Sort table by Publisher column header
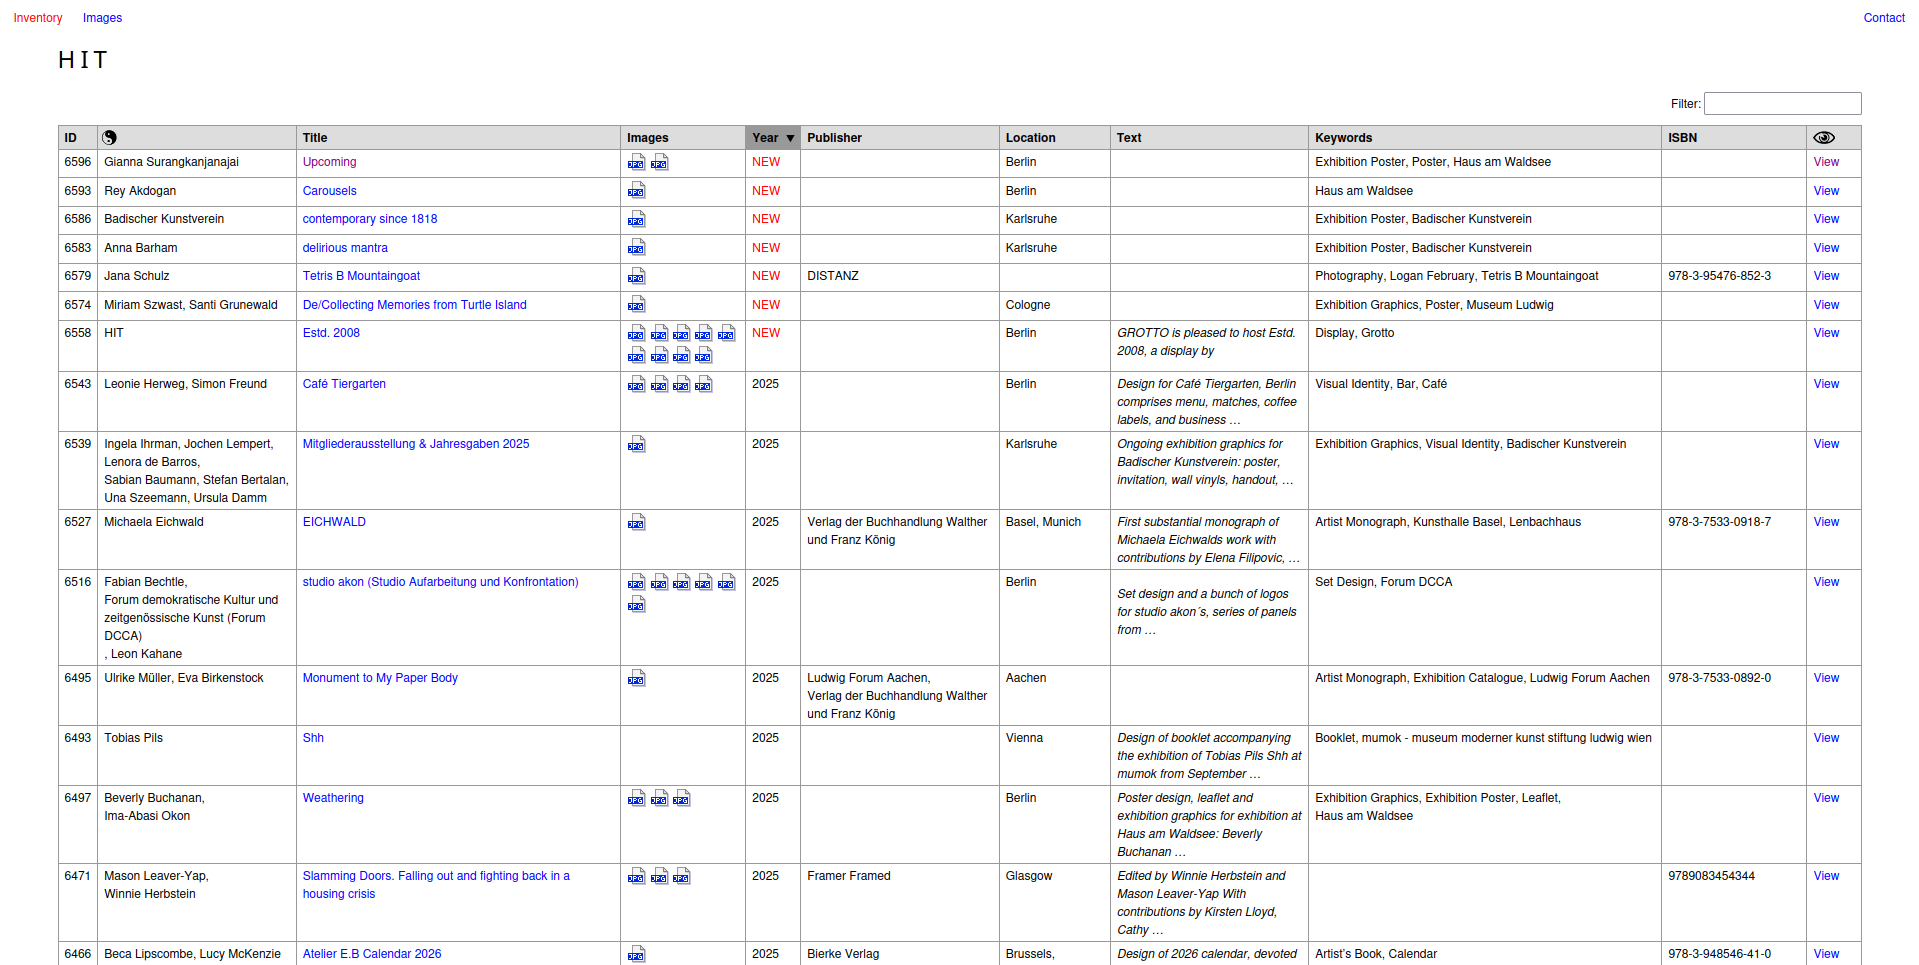Screen dimensions: 1919x965 pos(834,138)
